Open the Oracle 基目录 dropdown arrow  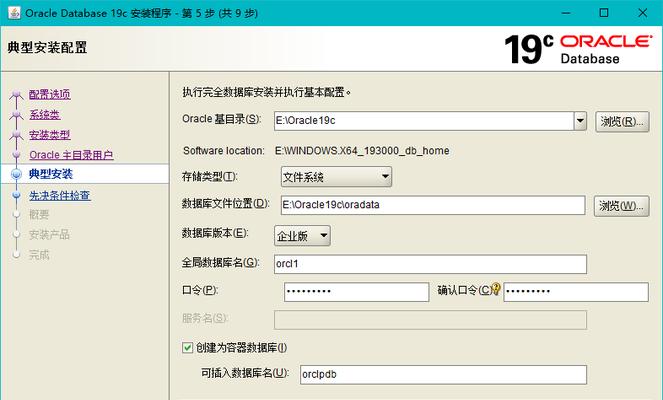(x=580, y=121)
